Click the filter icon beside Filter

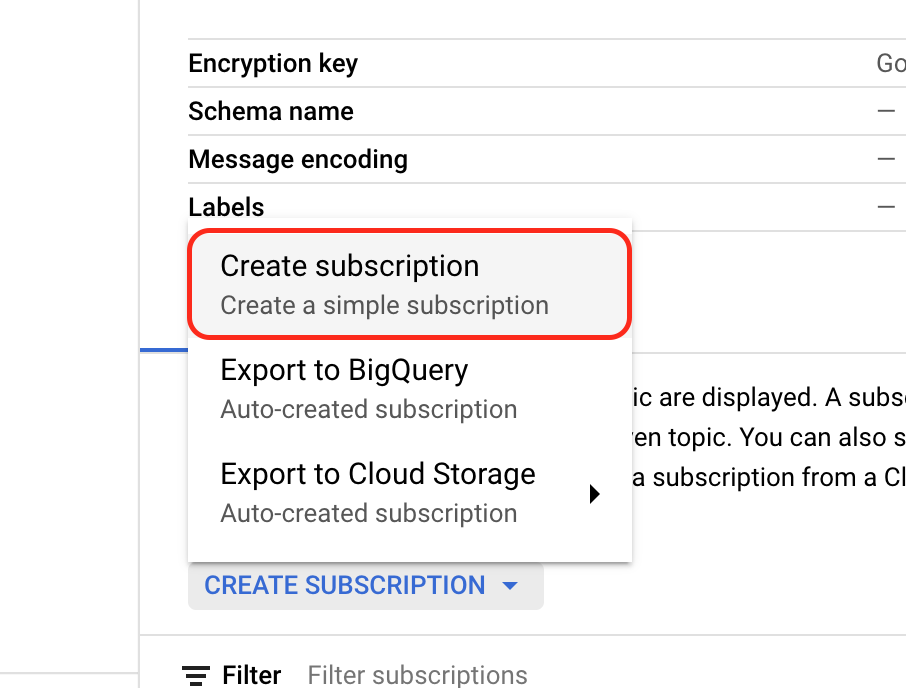(x=196, y=675)
